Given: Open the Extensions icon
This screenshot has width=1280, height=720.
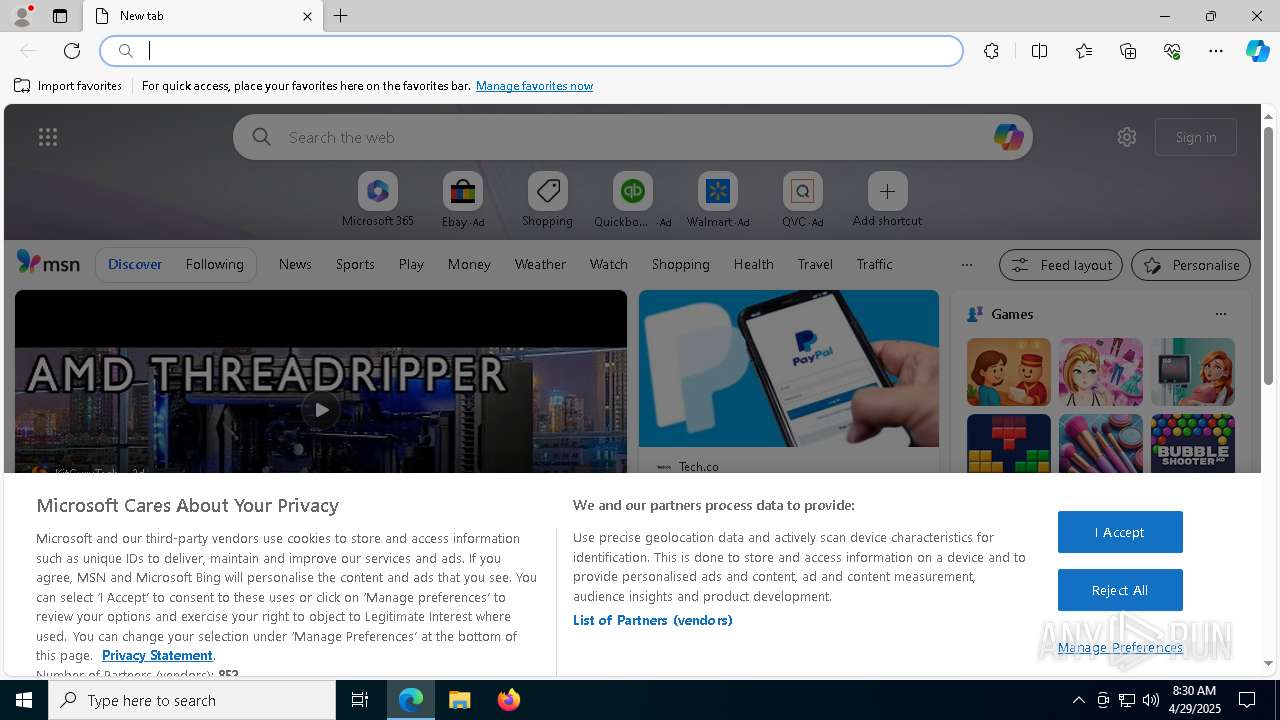Looking at the screenshot, I should tap(991, 51).
